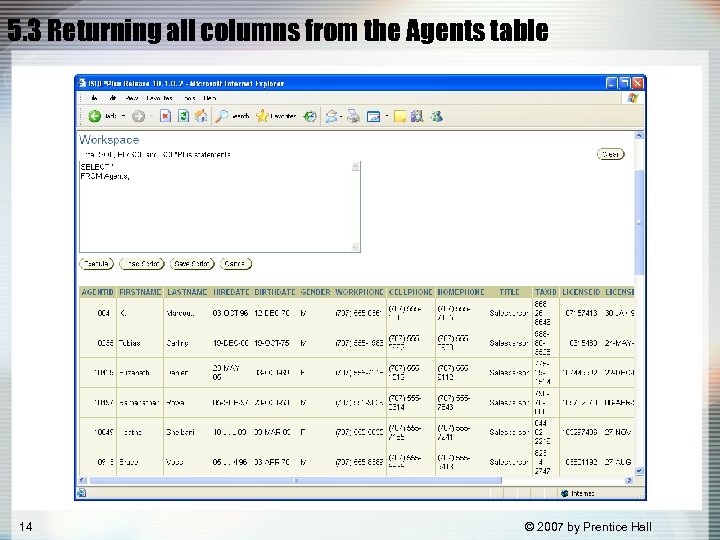Open the File menu

[x=94, y=98]
